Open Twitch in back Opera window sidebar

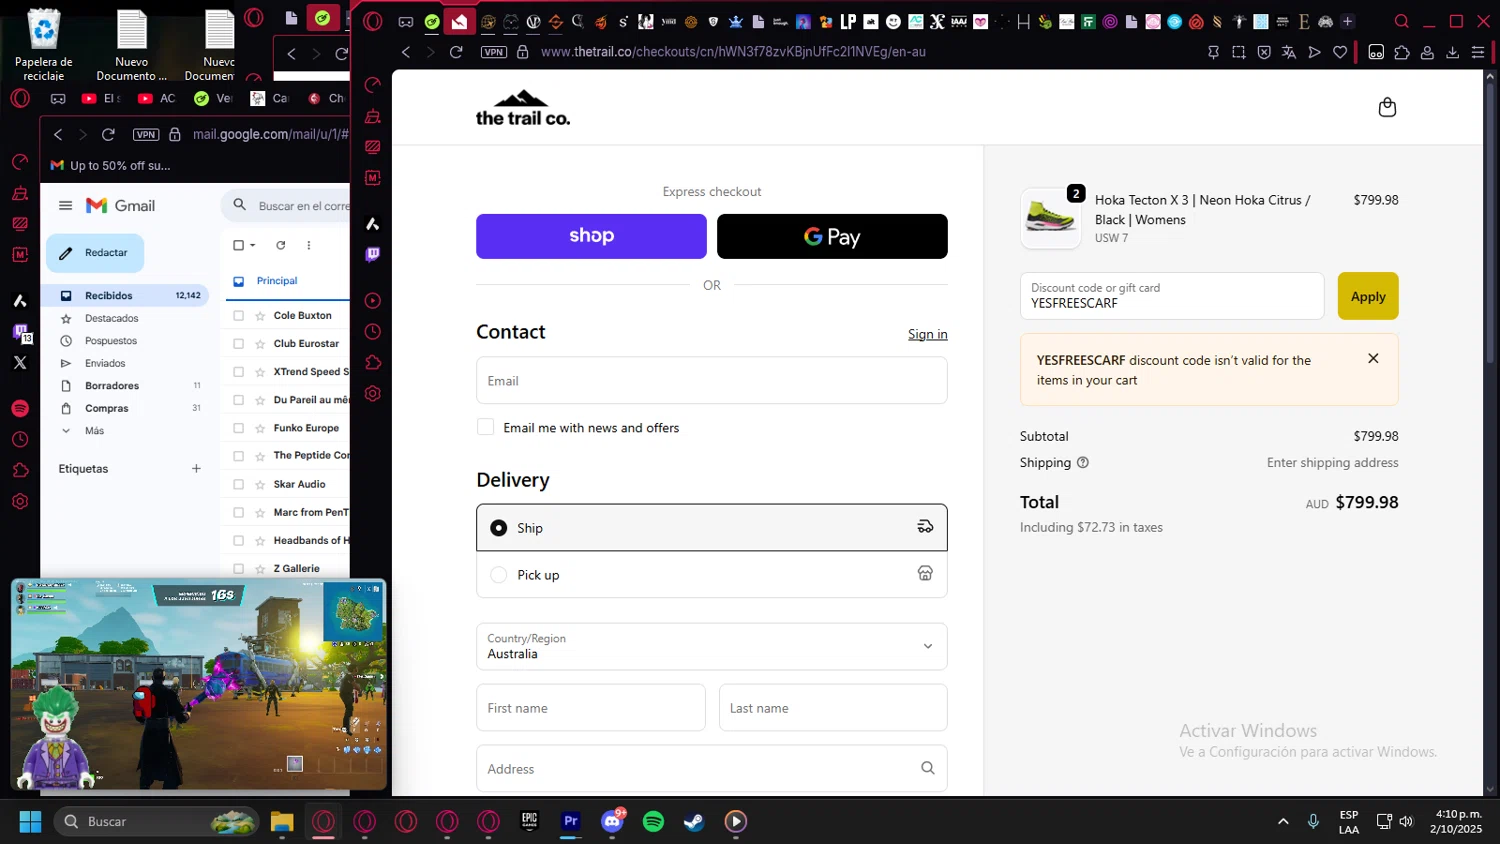pyautogui.click(x=20, y=332)
